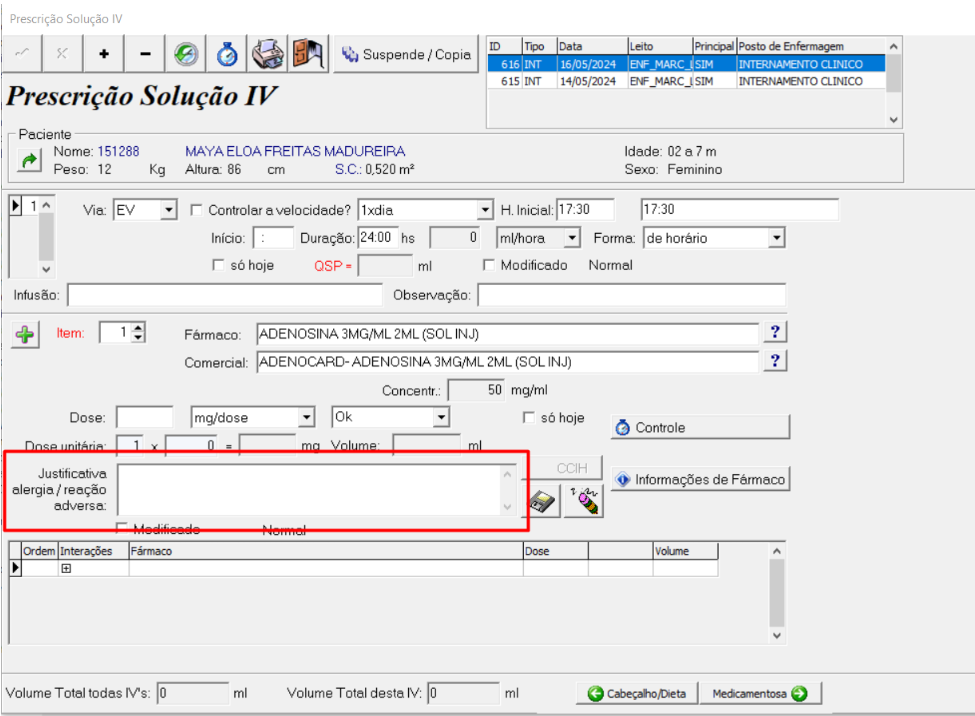Click the question mark beside Fármaco field
Screen dimensions: 975x716
click(x=775, y=332)
